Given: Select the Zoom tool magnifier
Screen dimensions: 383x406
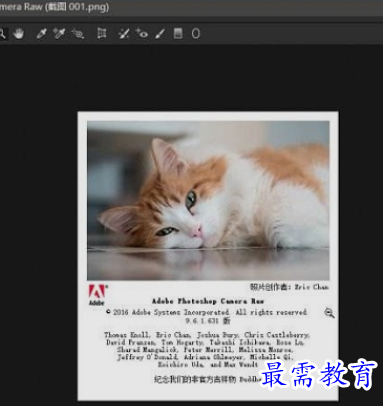Looking at the screenshot, I should click(2, 33).
